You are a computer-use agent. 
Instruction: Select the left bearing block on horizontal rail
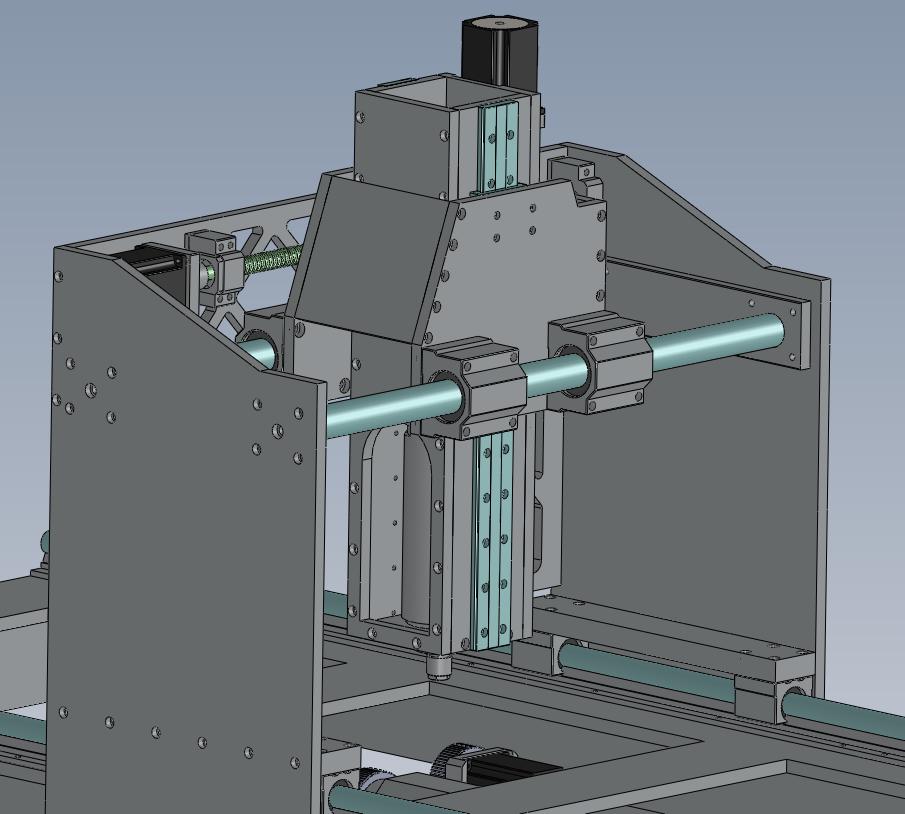(x=475, y=388)
